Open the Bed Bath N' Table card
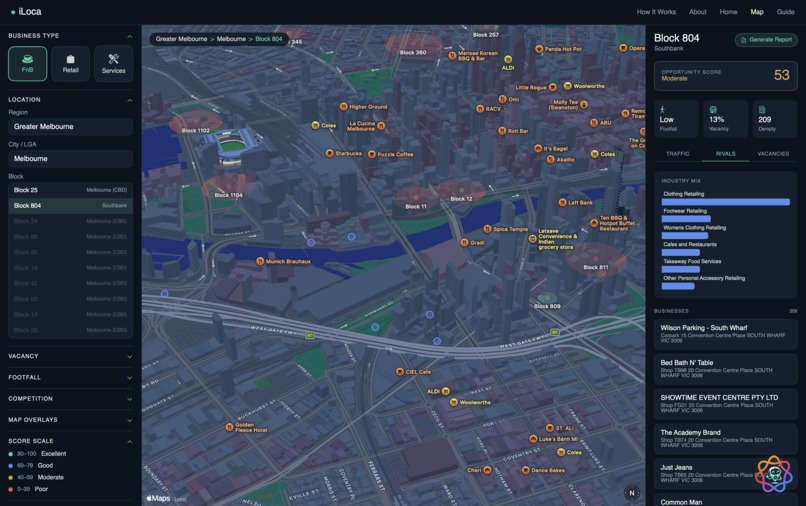 (725, 369)
